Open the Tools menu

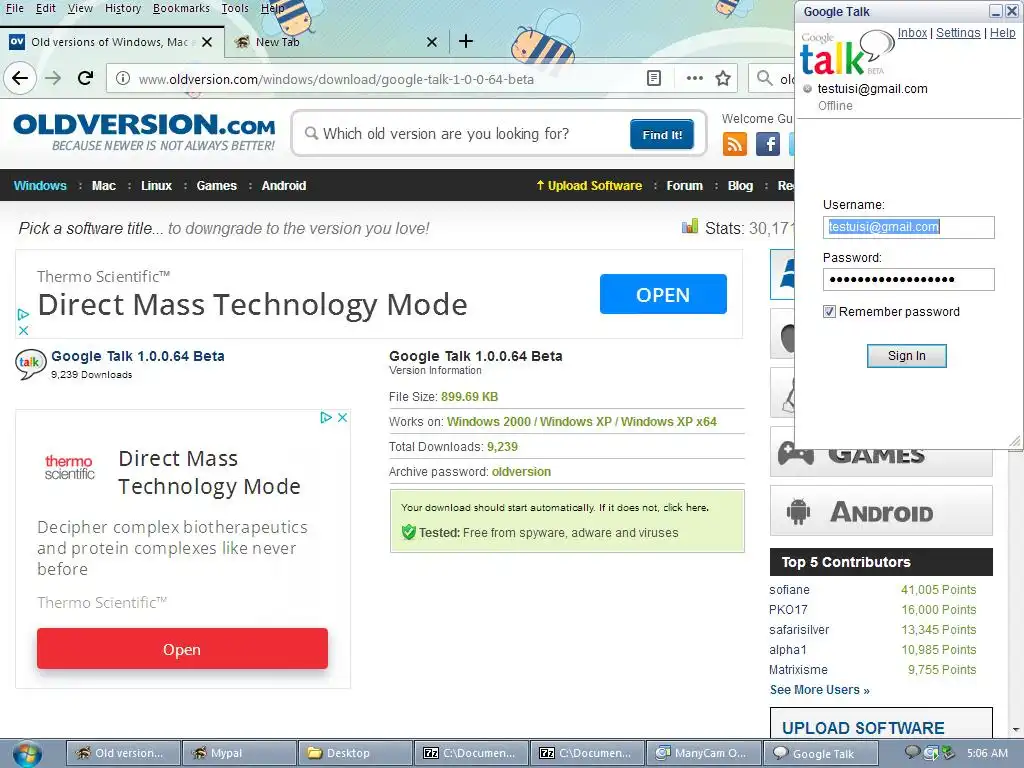(234, 8)
